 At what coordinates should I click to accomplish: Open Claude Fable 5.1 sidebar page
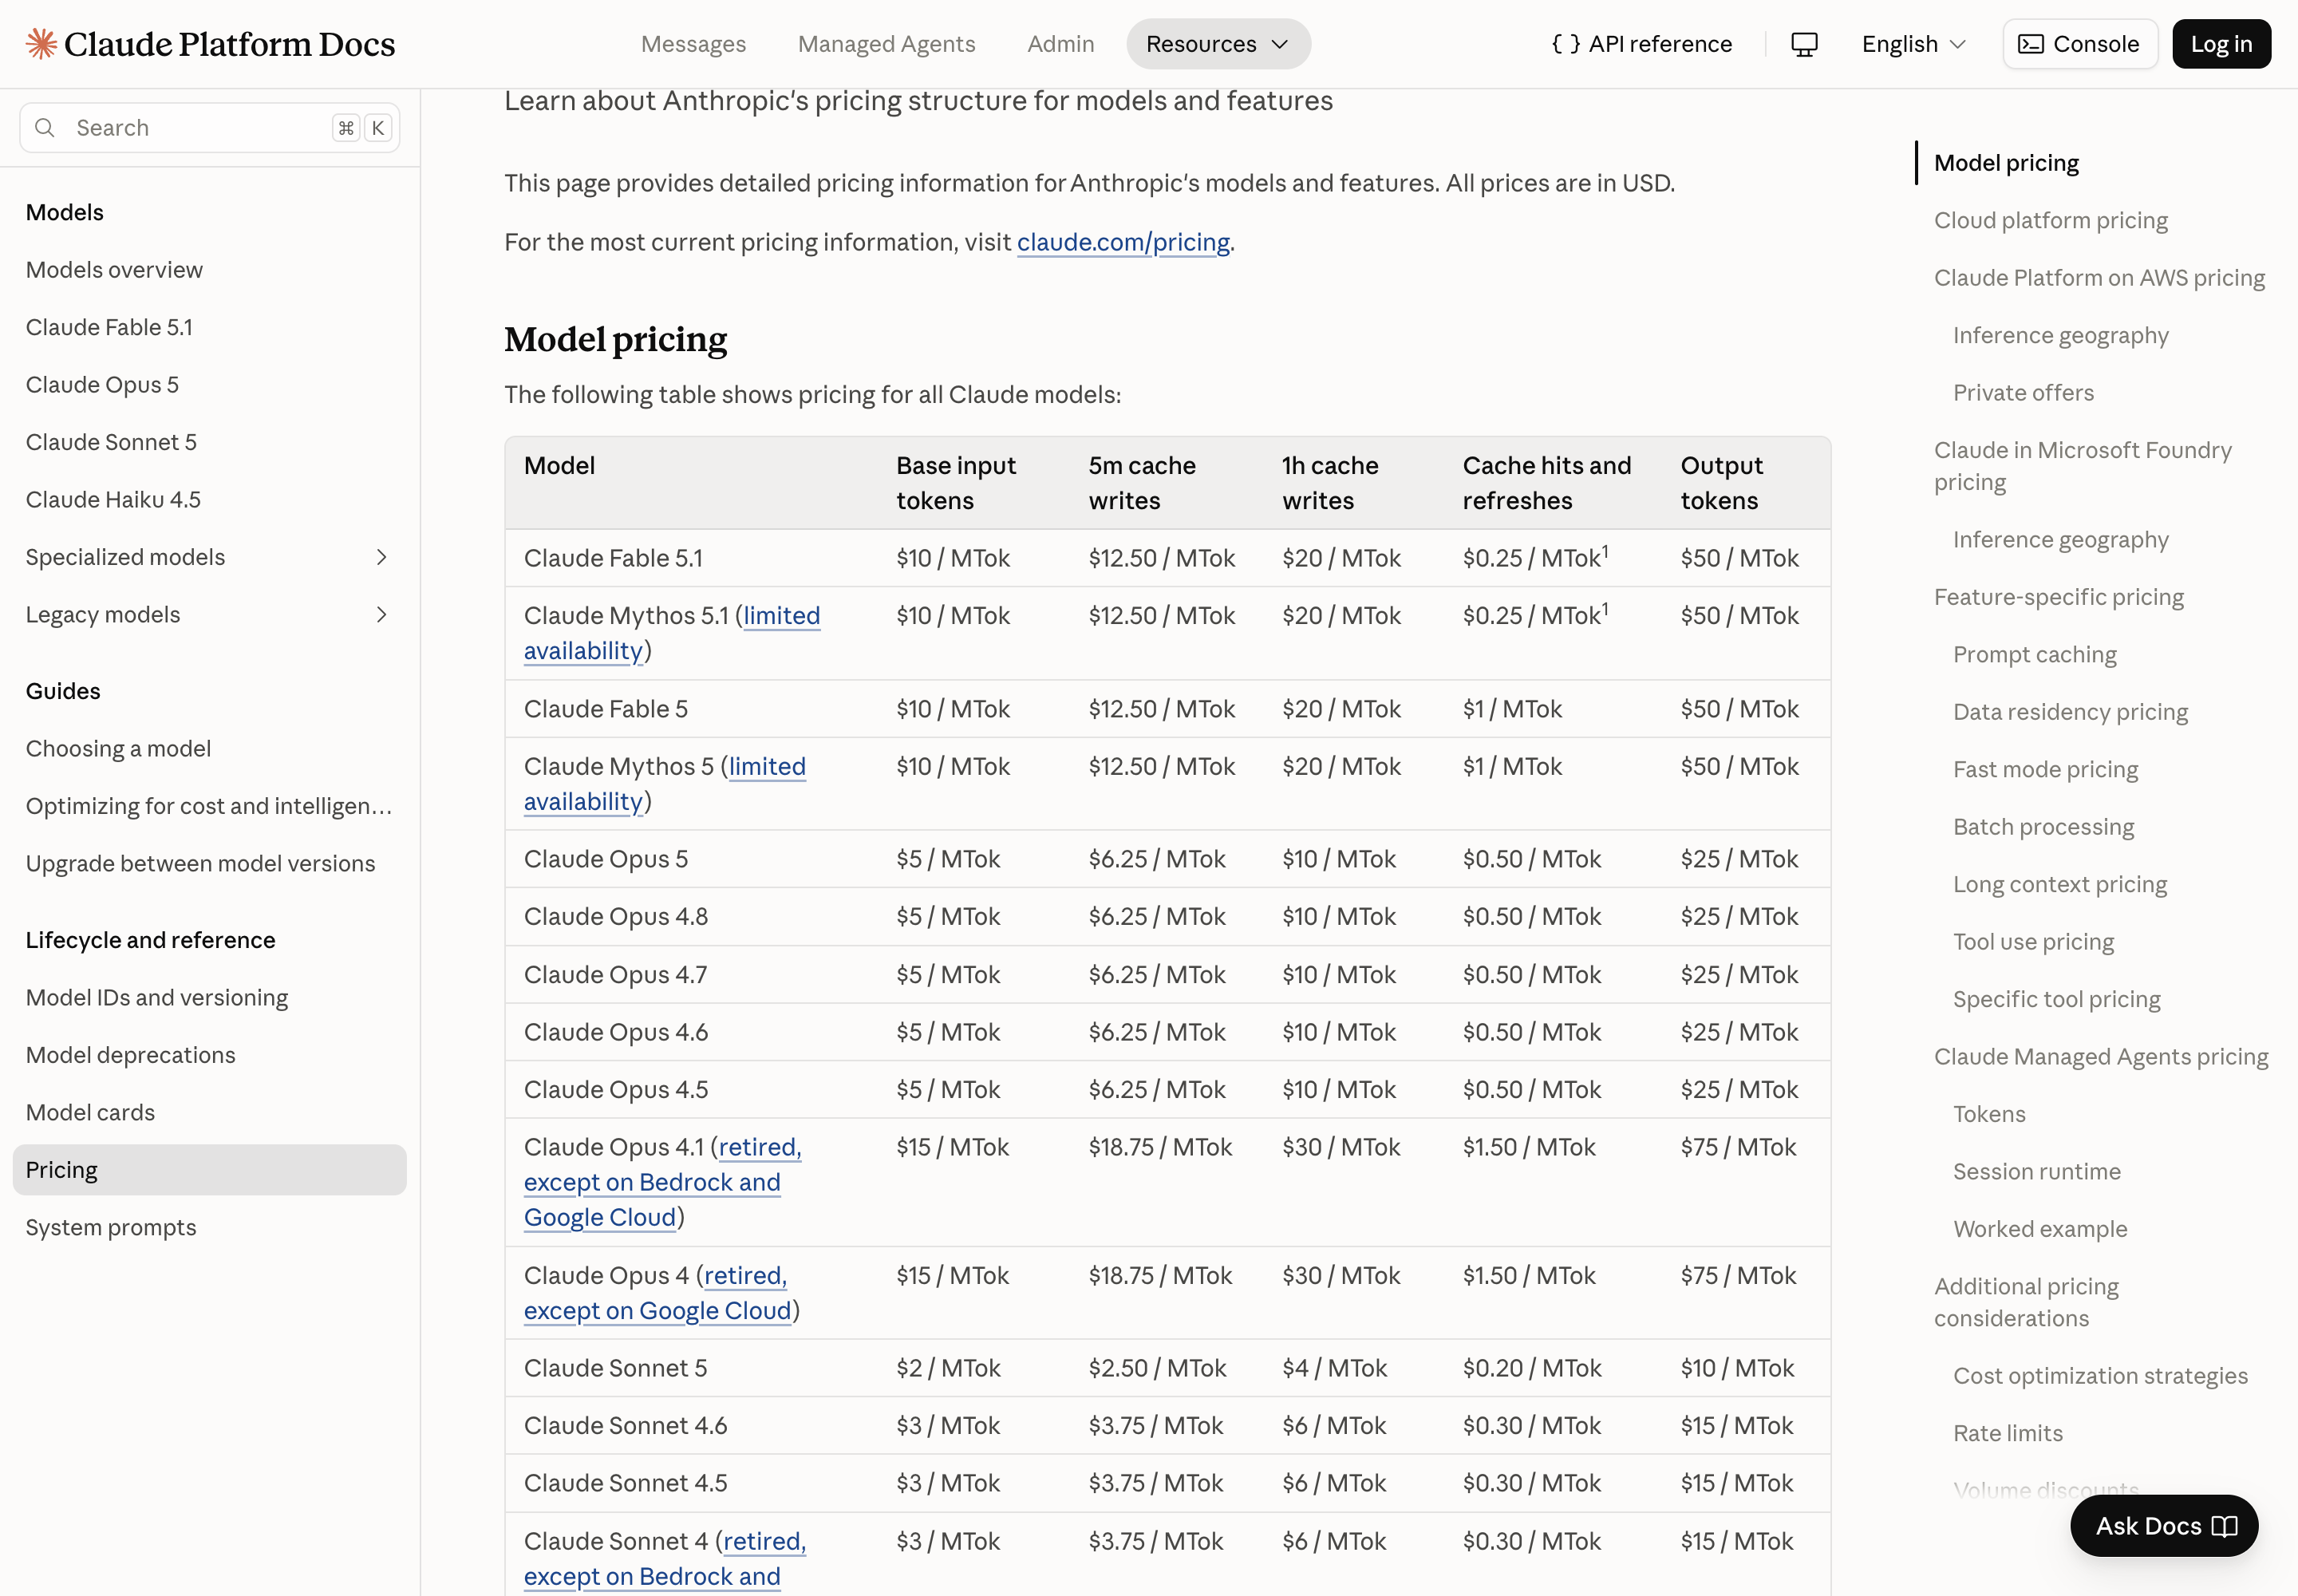pos(109,327)
